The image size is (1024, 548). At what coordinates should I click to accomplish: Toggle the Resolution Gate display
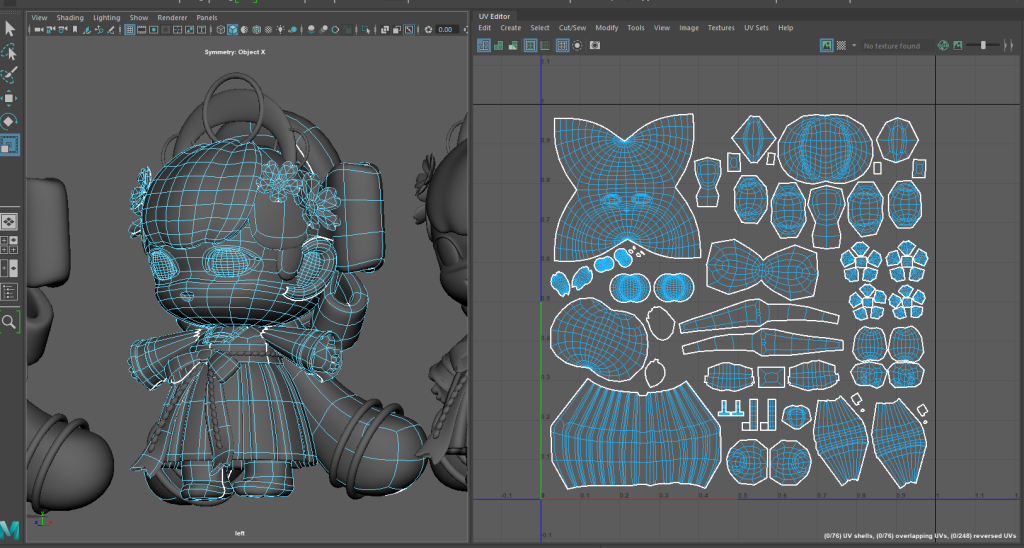(153, 29)
